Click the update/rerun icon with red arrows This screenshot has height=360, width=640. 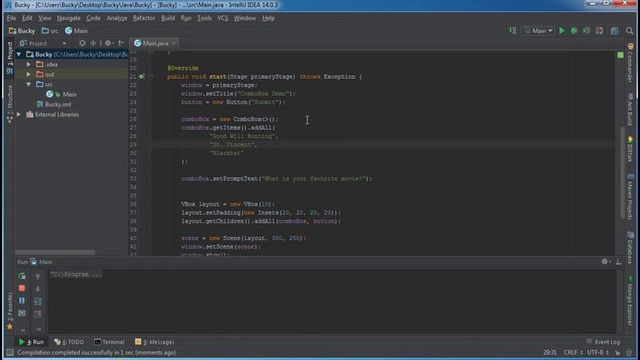(599, 31)
